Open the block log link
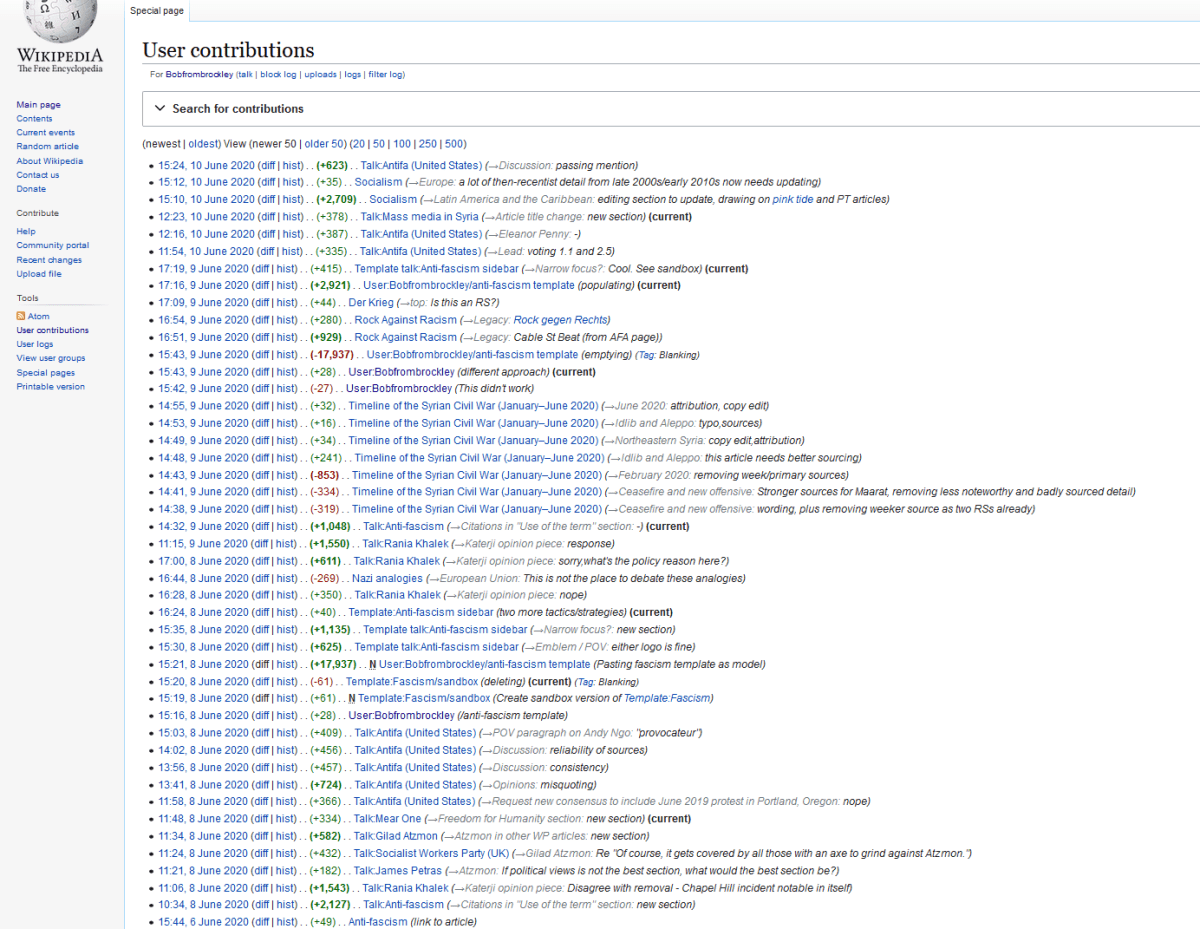1200x929 pixels. coord(278,74)
